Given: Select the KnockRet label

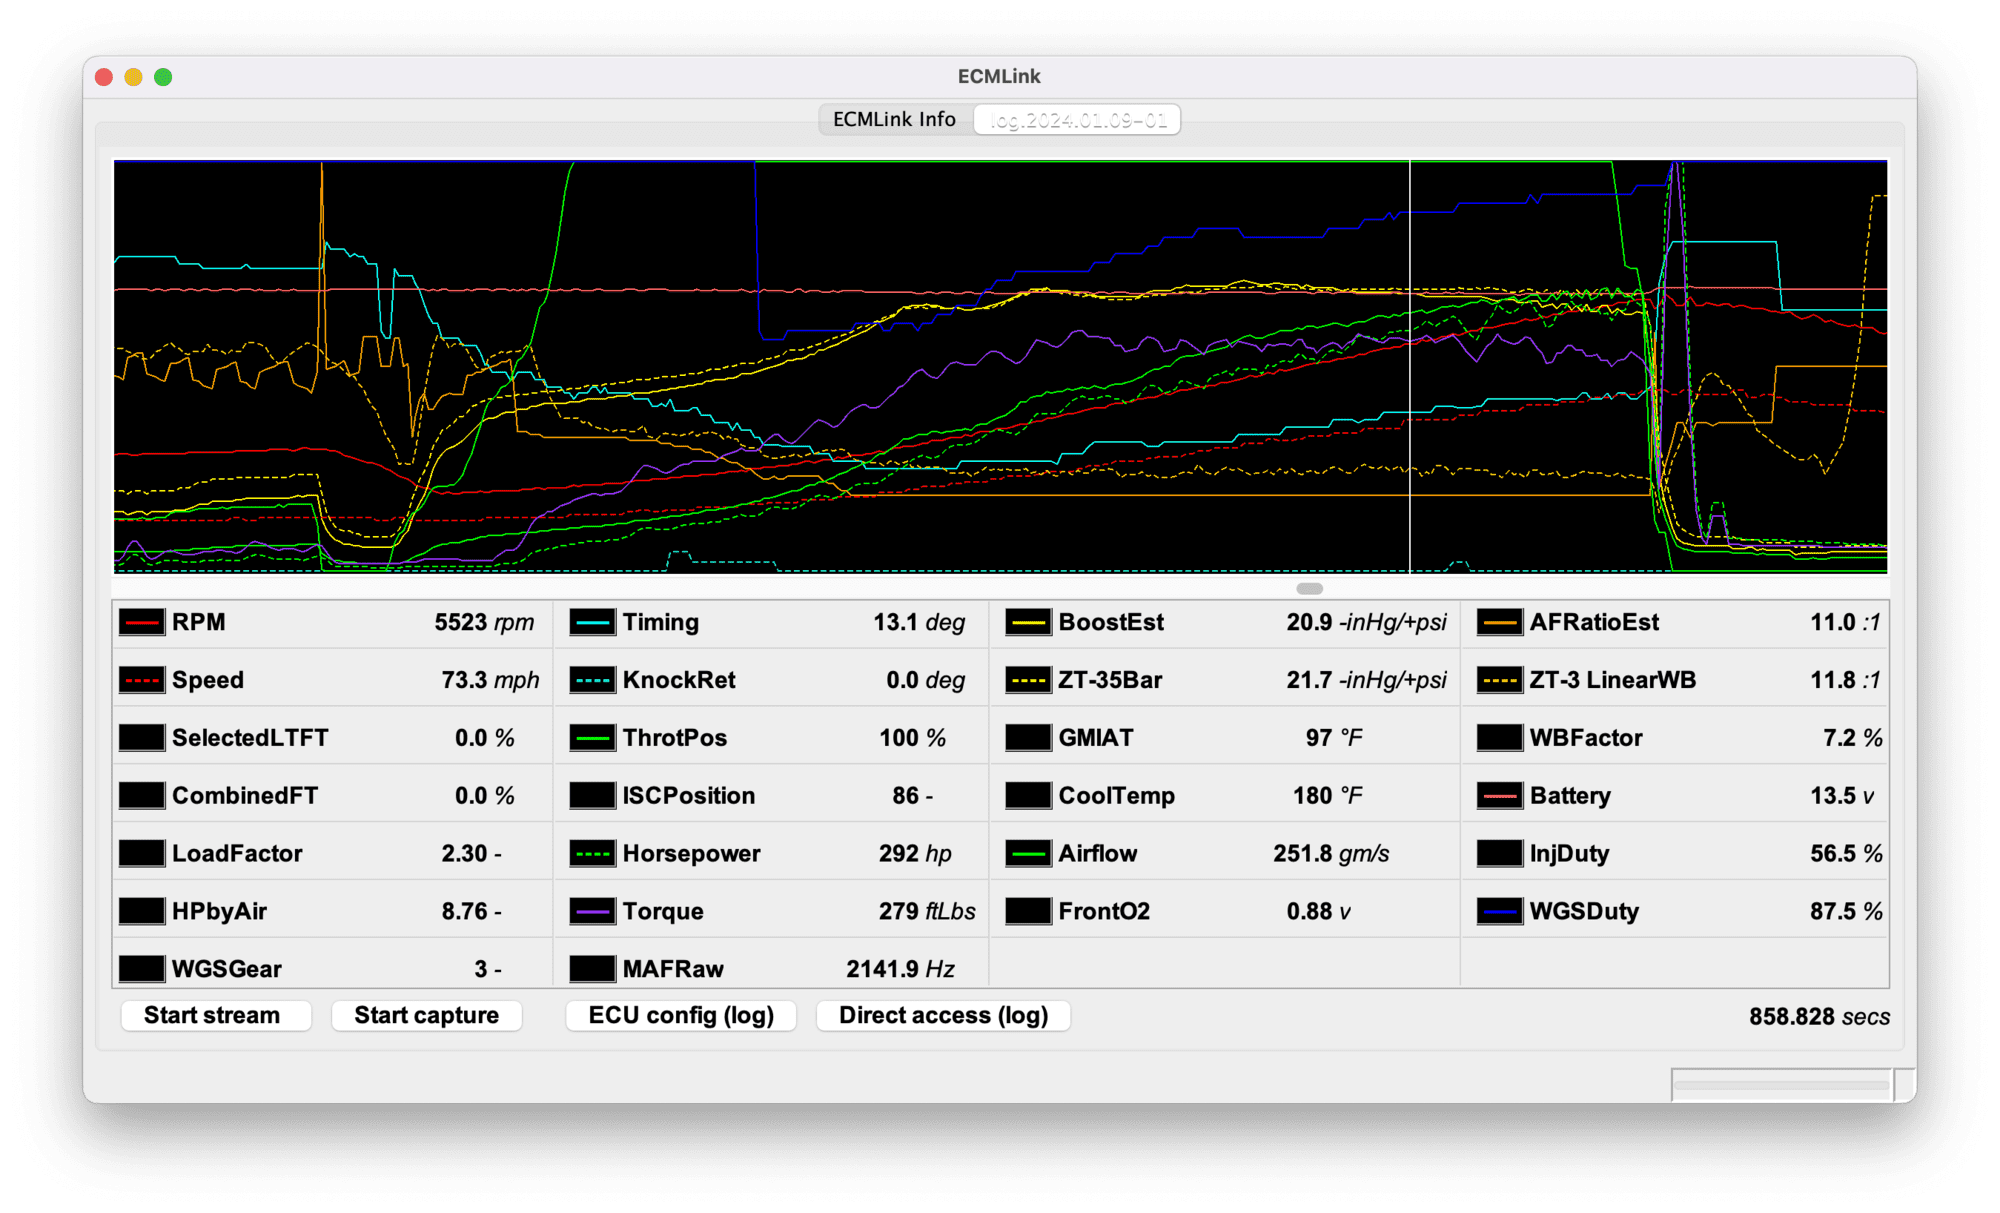Looking at the screenshot, I should [679, 680].
